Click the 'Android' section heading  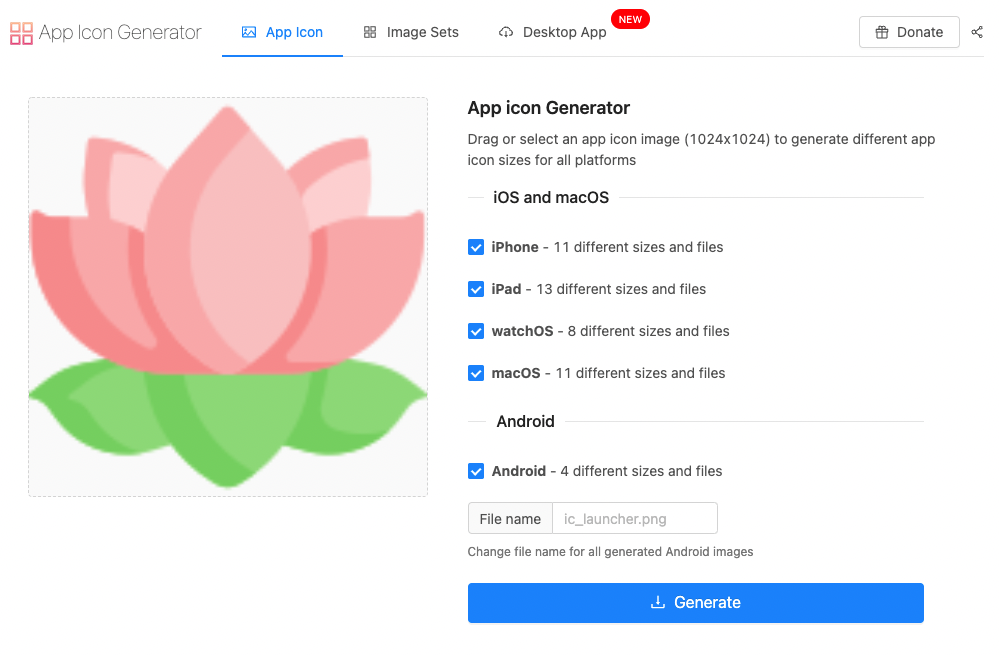click(526, 422)
